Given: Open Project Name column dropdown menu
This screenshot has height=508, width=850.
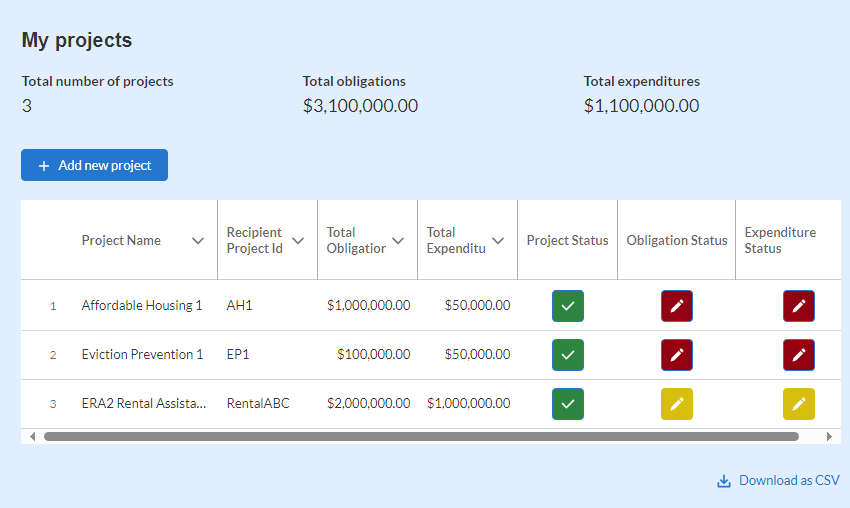Looking at the screenshot, I should coord(198,241).
